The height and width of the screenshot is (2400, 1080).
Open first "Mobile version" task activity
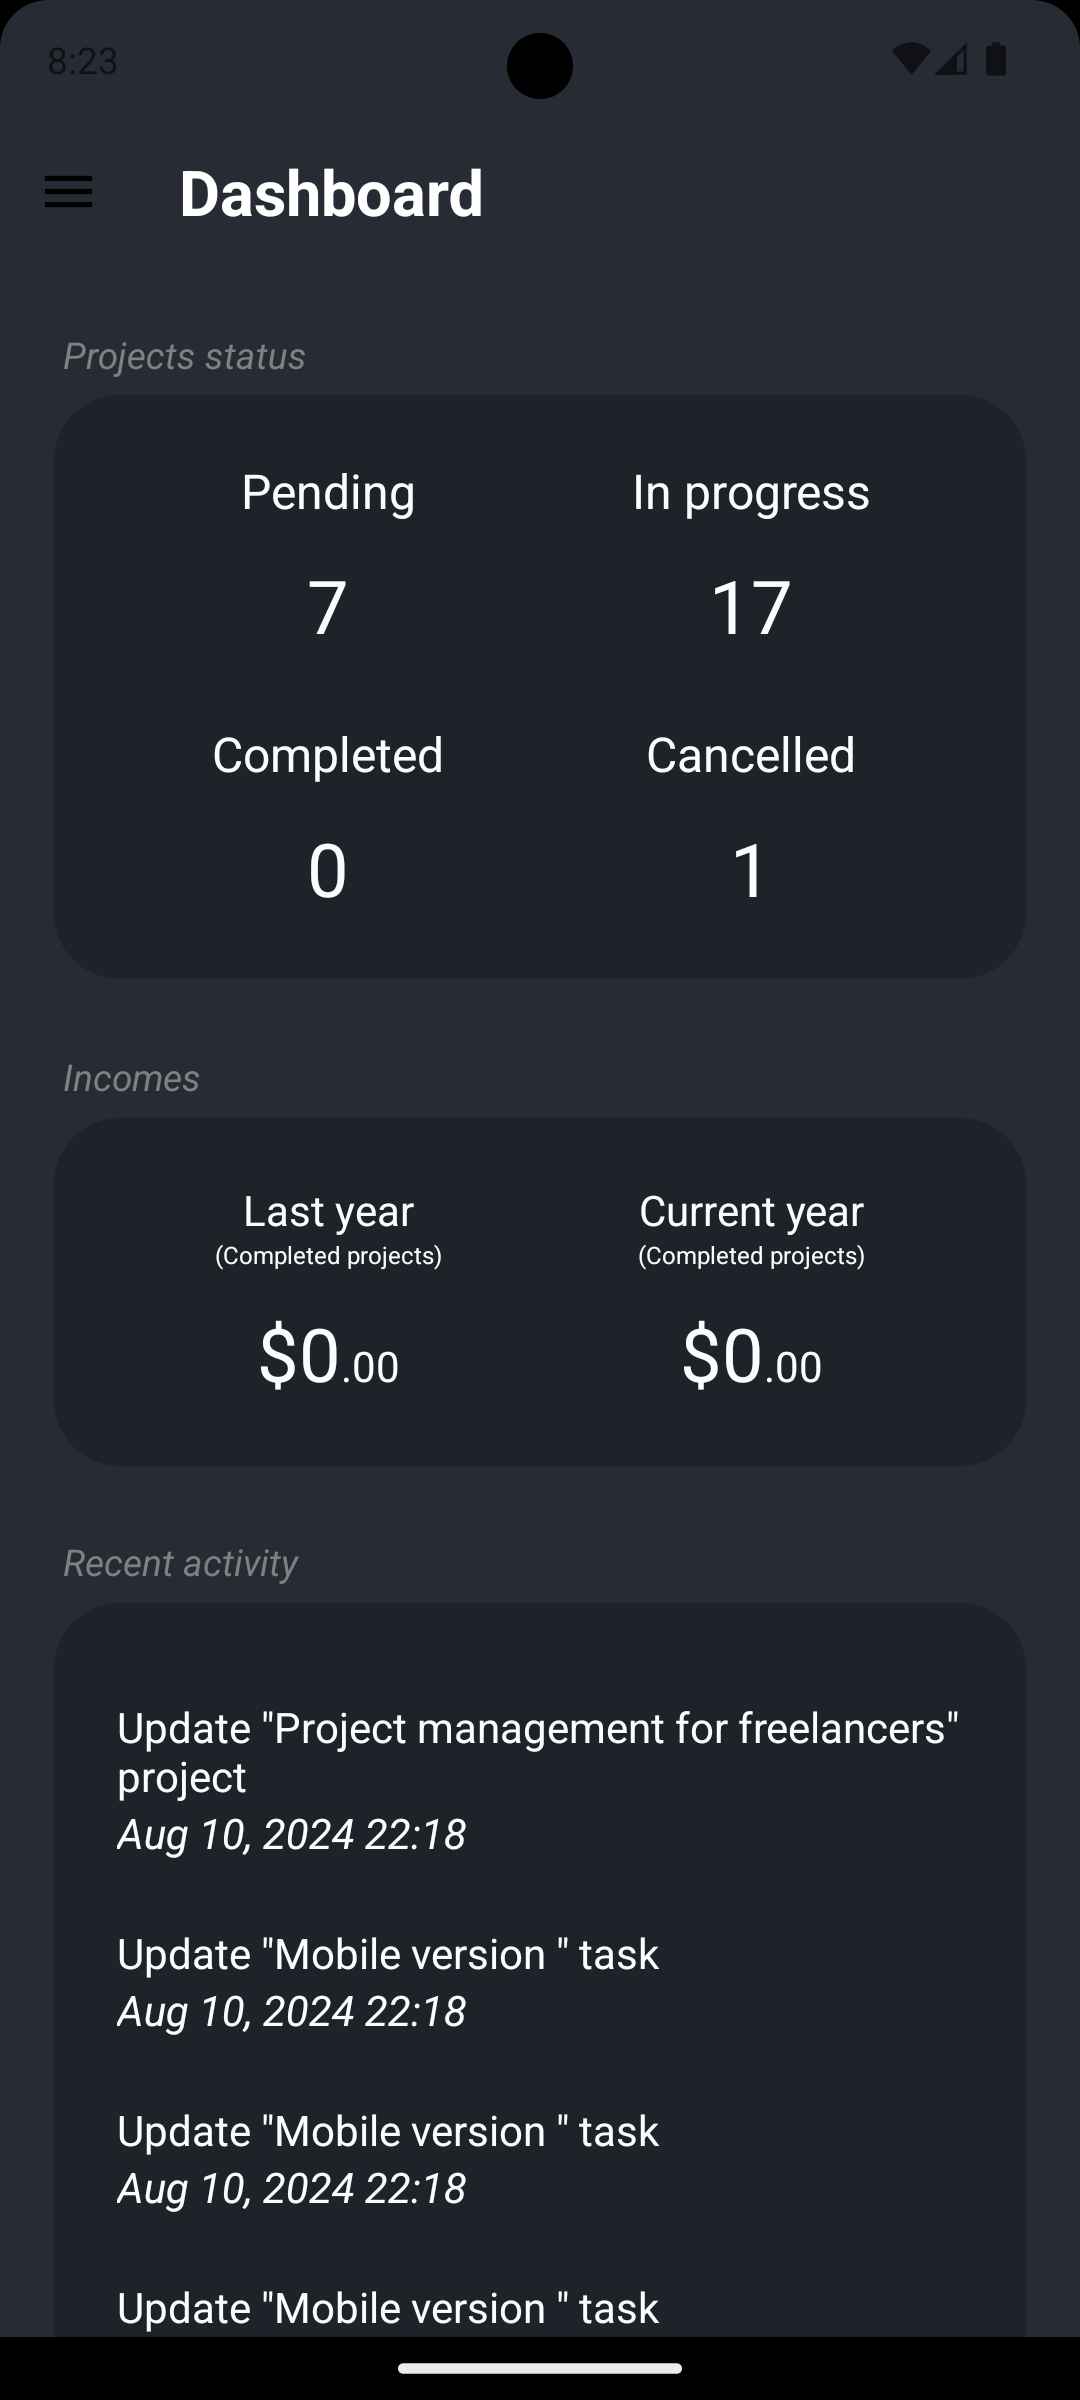coord(388,1981)
